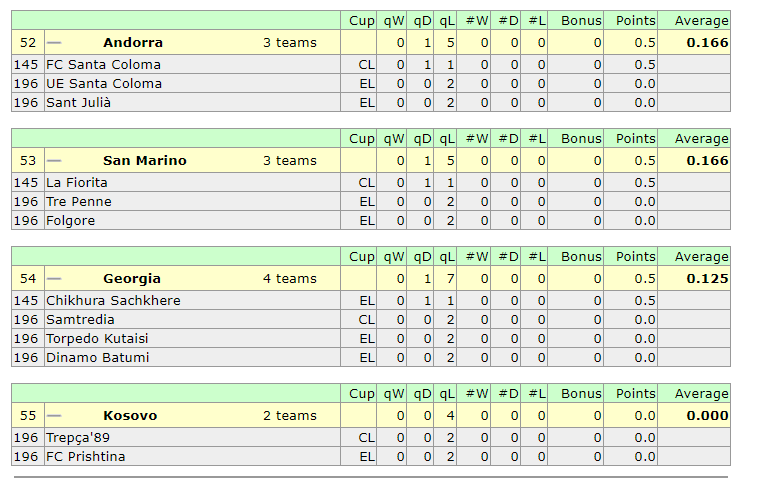Click the dash trend icon beside San Marino
Screen dimensions: 766x478
click(x=54, y=161)
